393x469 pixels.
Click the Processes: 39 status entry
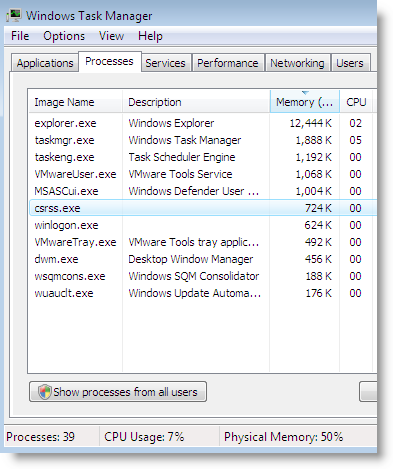40,437
